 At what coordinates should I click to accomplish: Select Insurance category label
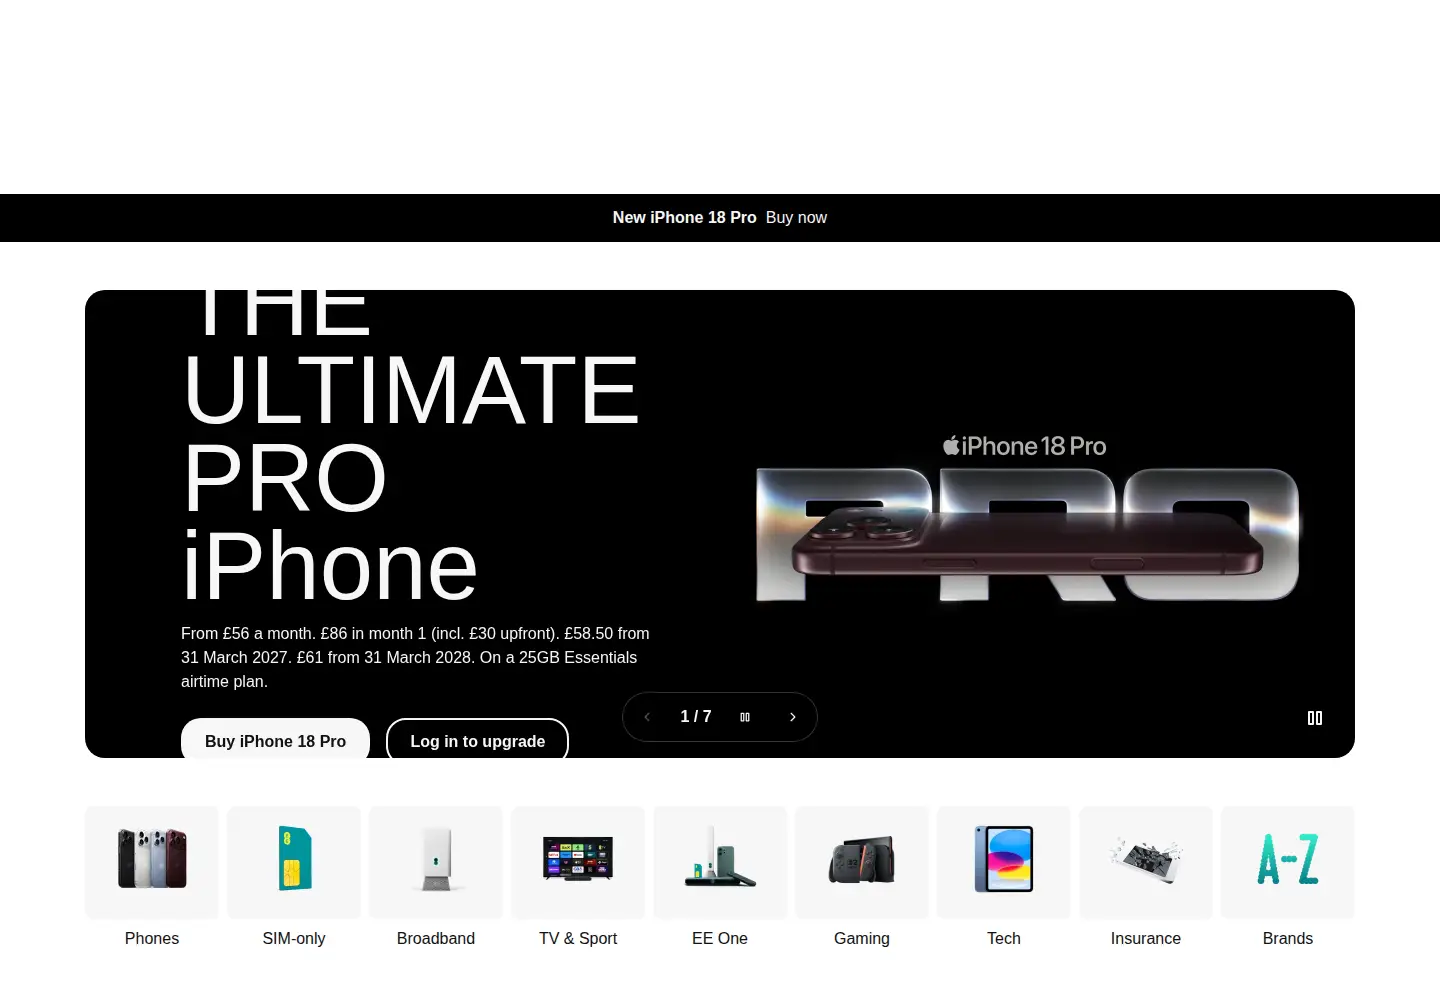(1146, 938)
